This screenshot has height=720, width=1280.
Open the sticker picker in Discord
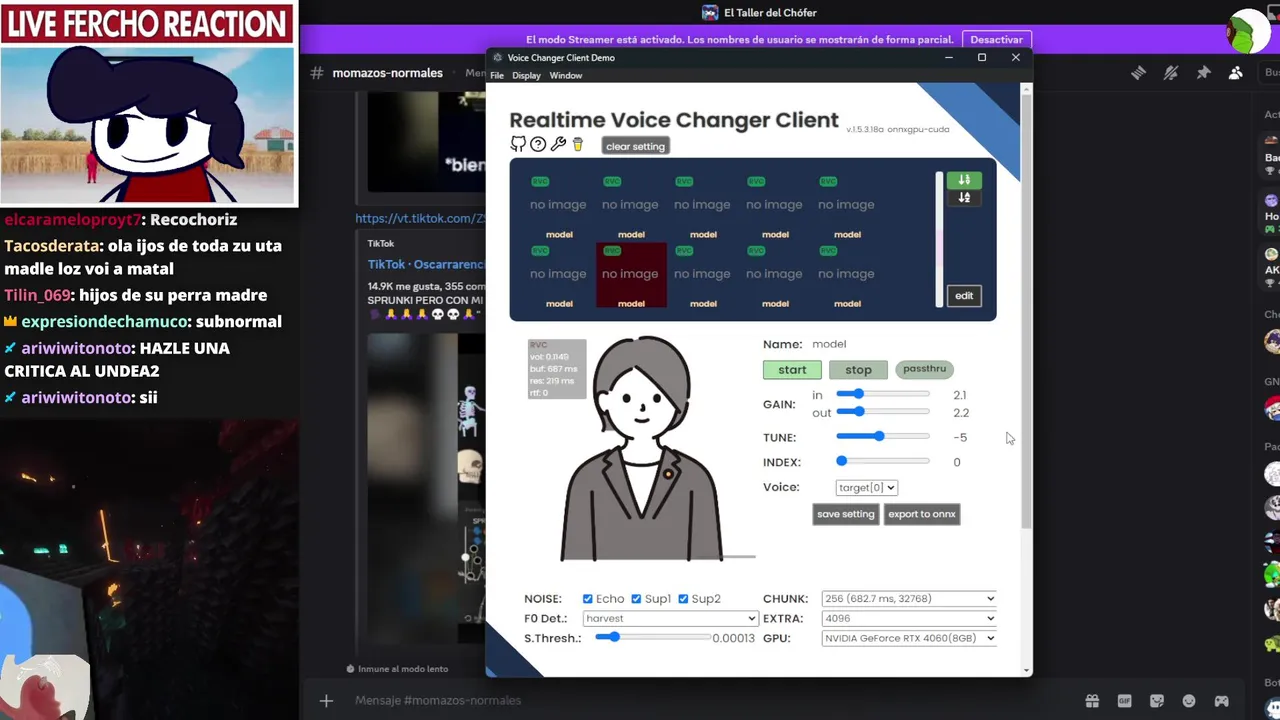[x=1157, y=701]
